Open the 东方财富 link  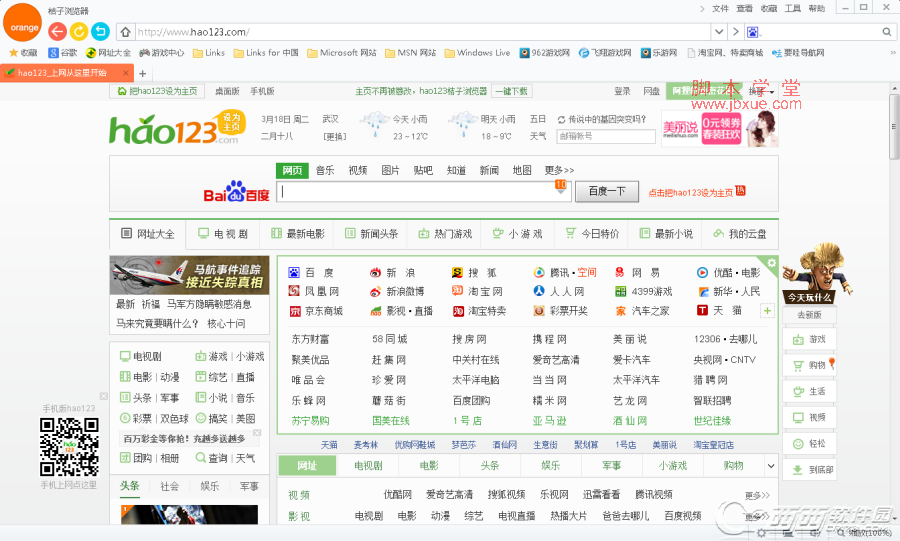click(x=311, y=339)
